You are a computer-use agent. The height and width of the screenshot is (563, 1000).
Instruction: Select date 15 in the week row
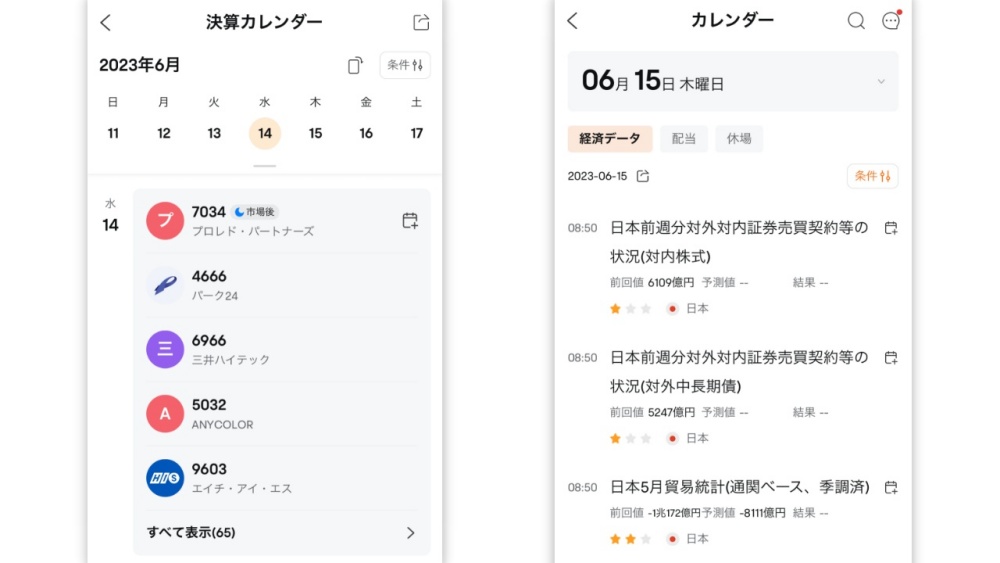316,133
